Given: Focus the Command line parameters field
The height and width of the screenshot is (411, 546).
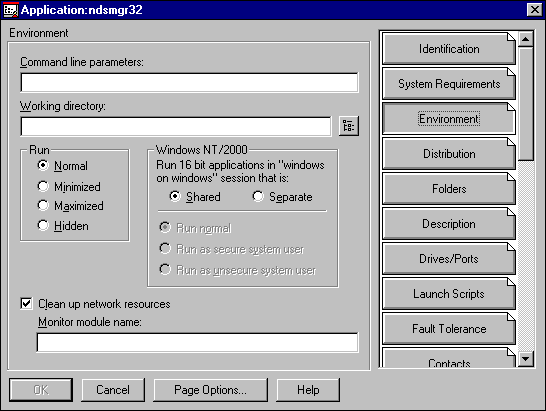Looking at the screenshot, I should coord(189,83).
